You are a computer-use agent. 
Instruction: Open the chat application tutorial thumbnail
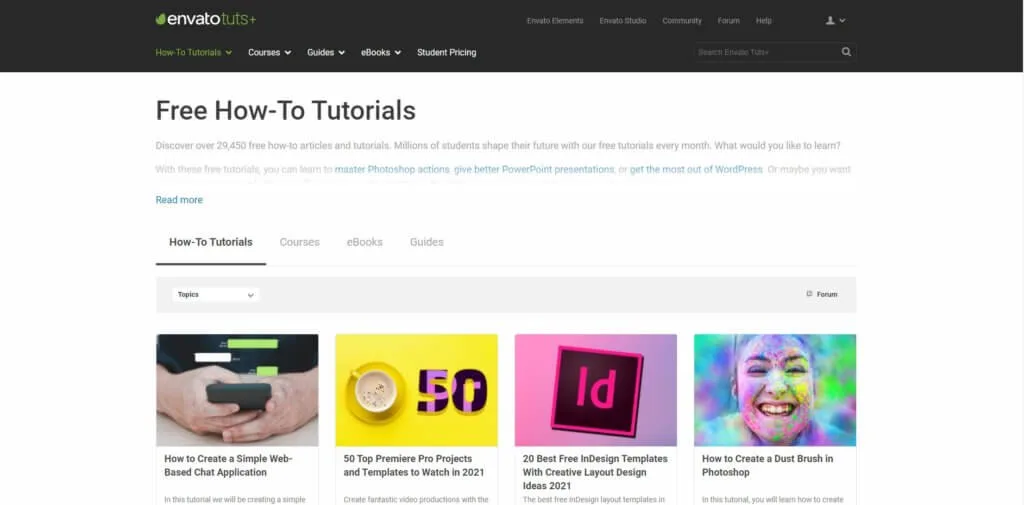tap(237, 390)
